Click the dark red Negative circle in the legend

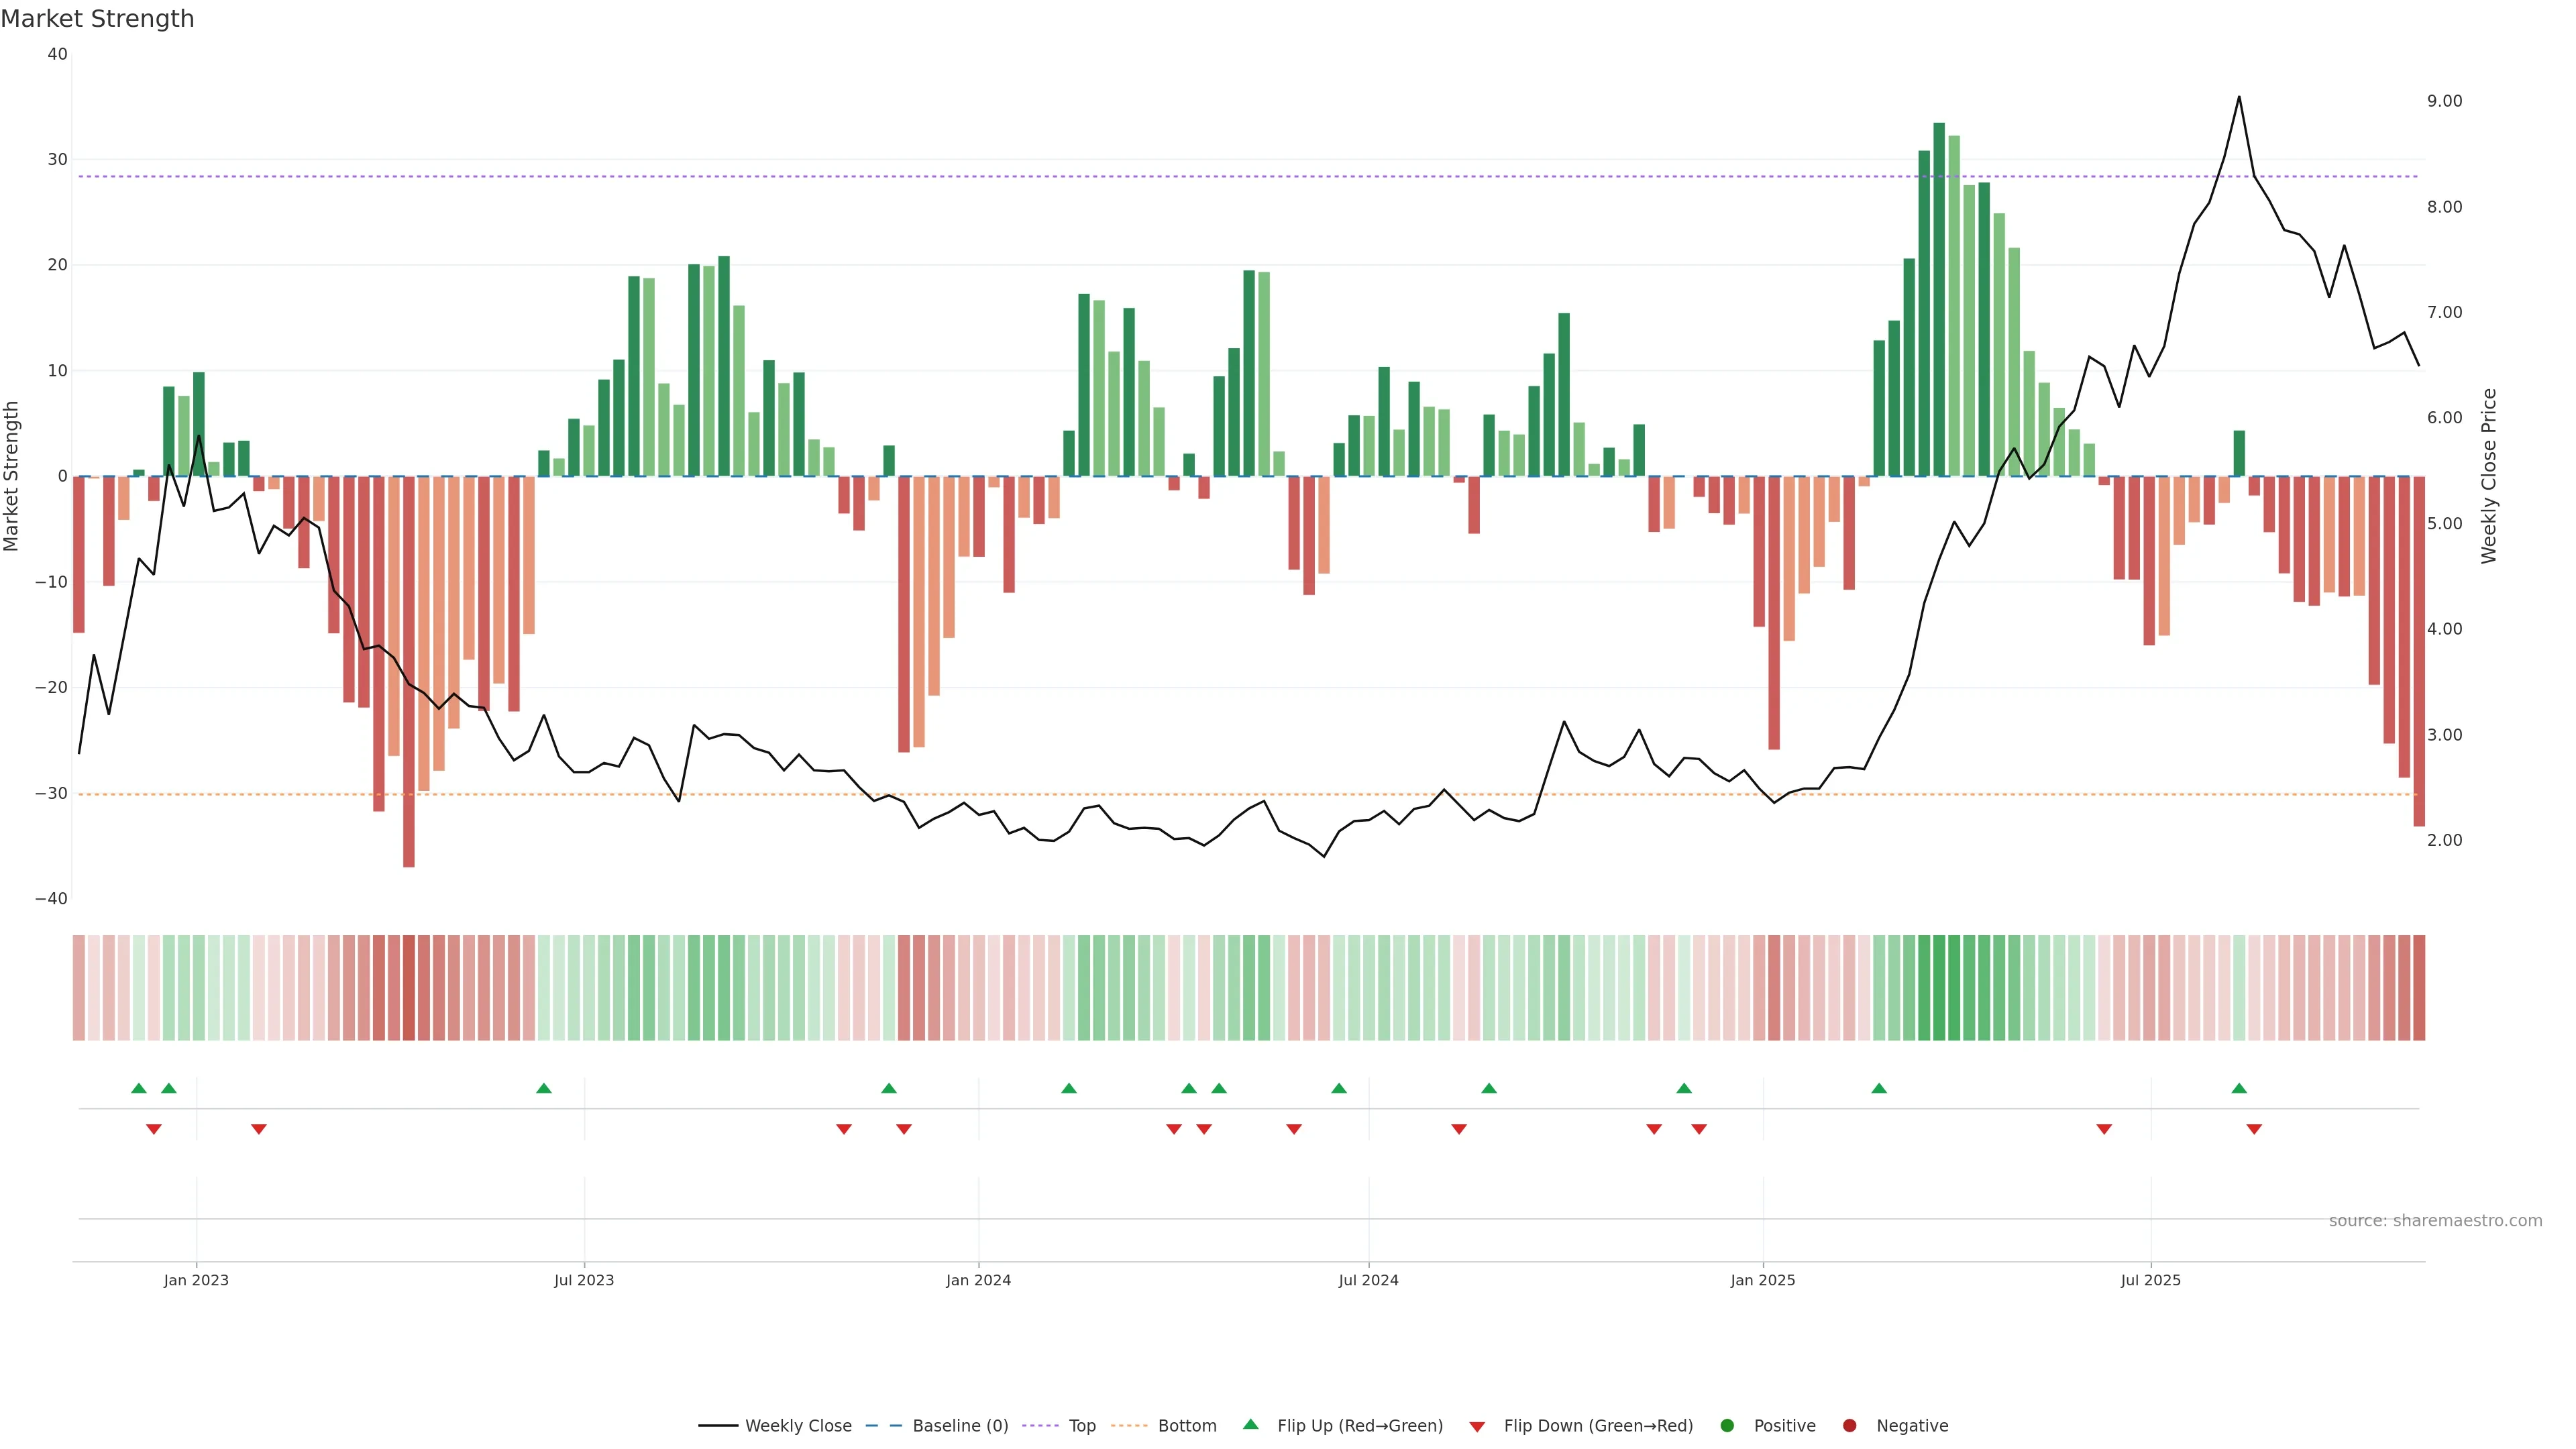[1849, 1426]
